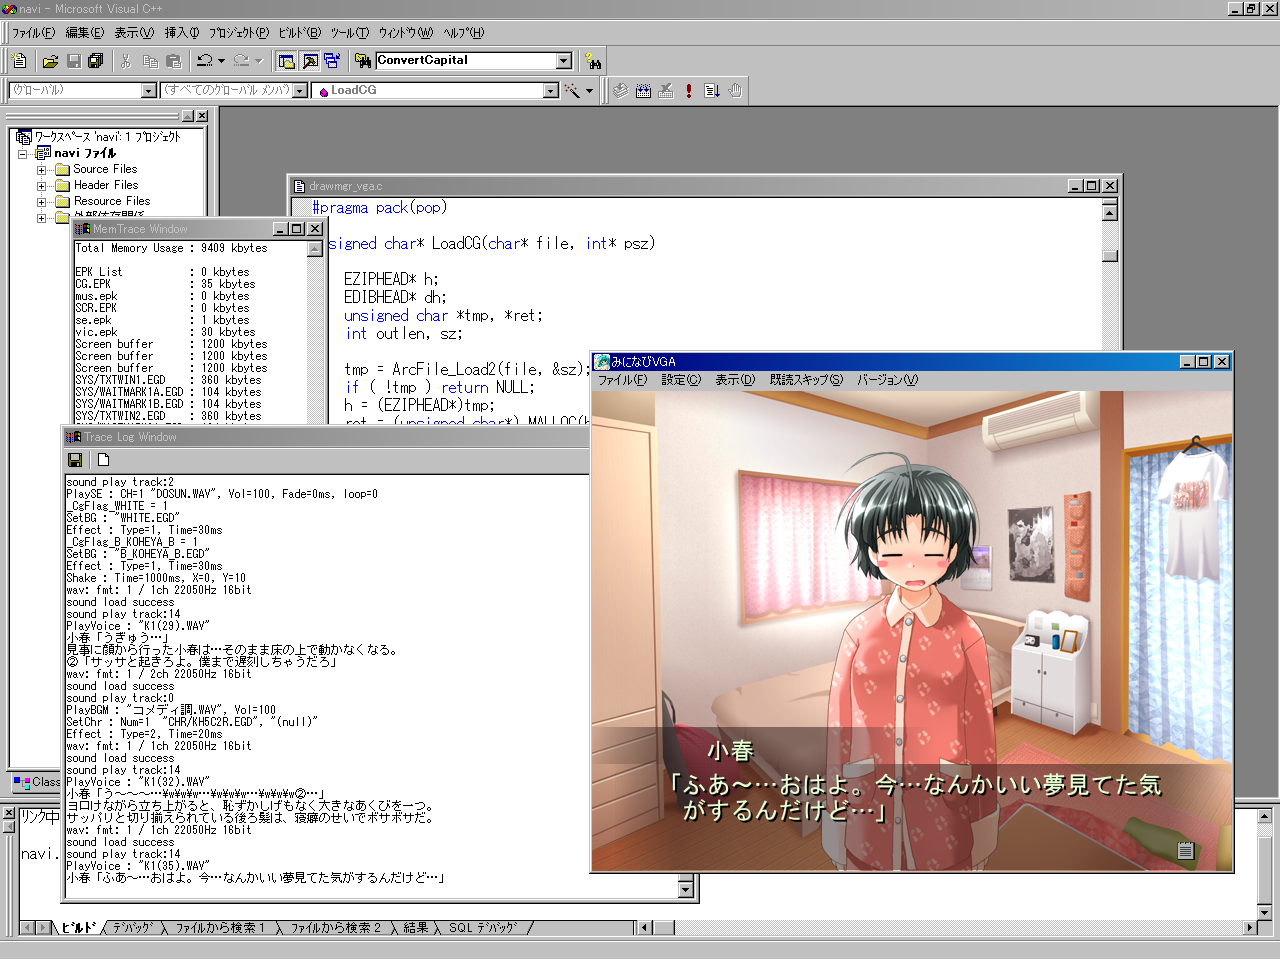Screen dimensions: 1280x960
Task: Click the MemTrace Window scroll up arrow
Action: point(315,248)
